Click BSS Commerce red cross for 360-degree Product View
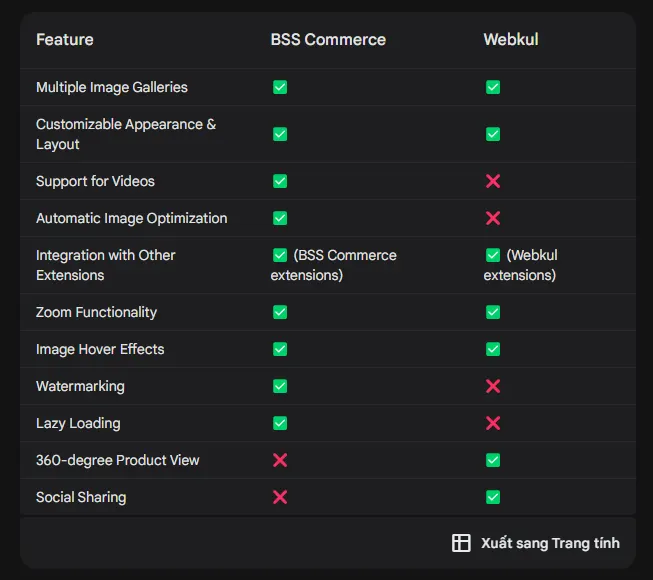The height and width of the screenshot is (580, 653). pos(280,460)
